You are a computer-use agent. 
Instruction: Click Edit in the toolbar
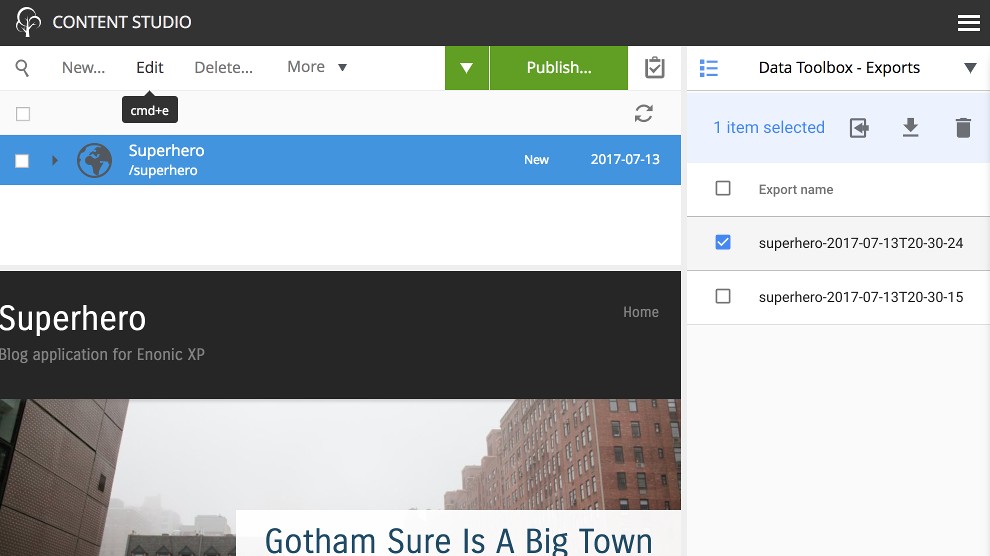(150, 68)
